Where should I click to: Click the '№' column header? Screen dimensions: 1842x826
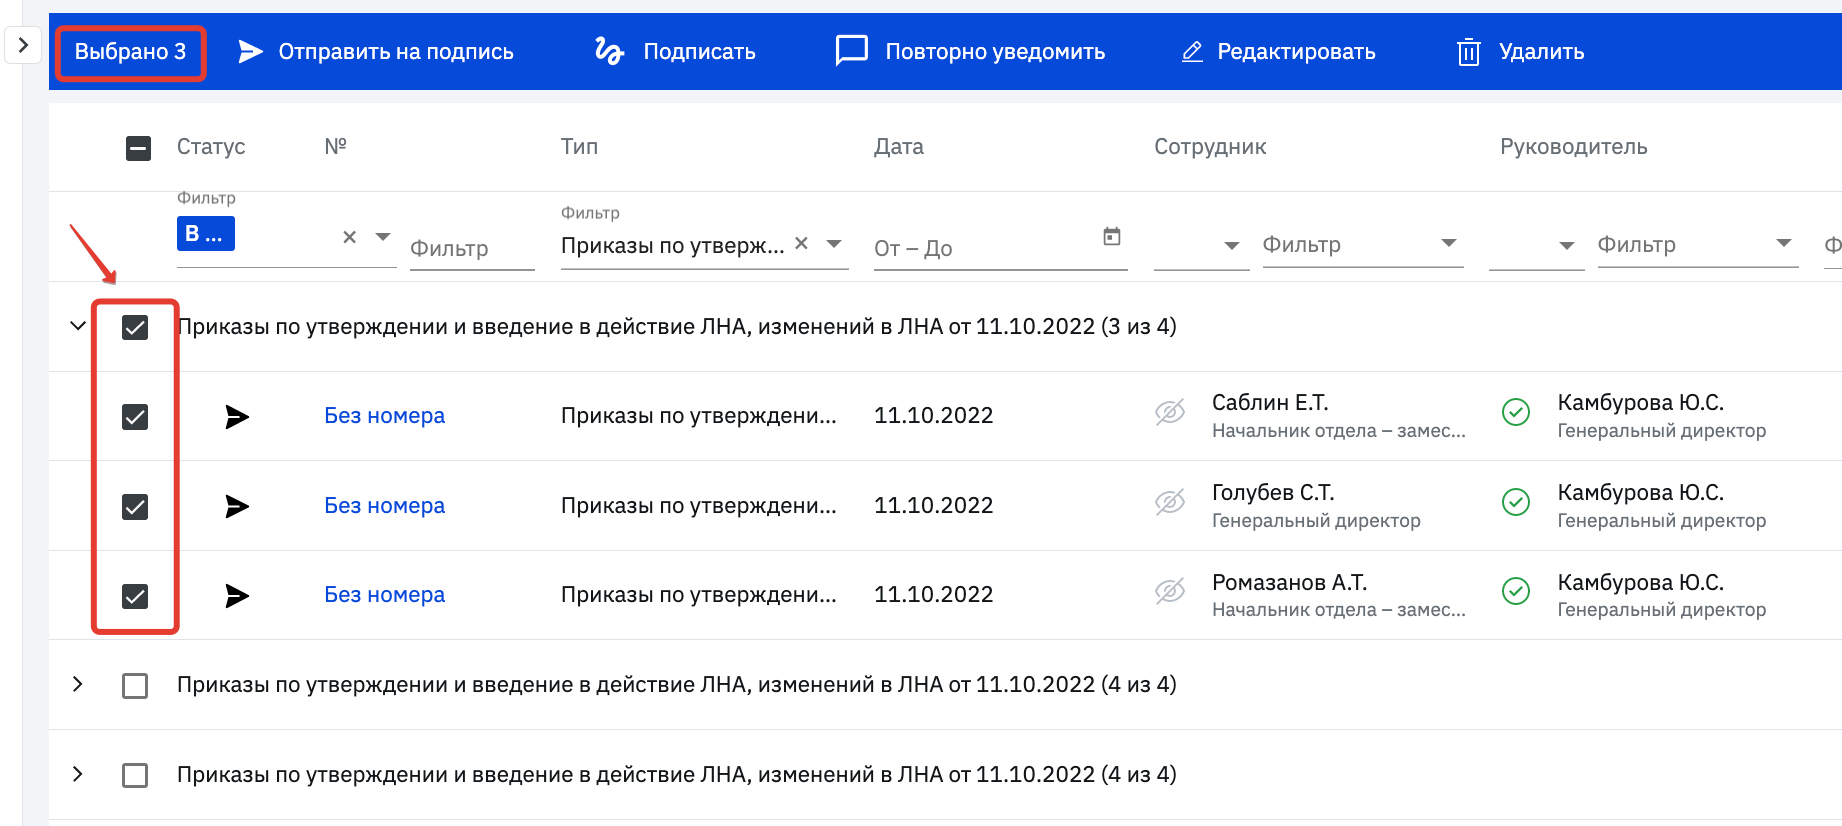click(336, 147)
